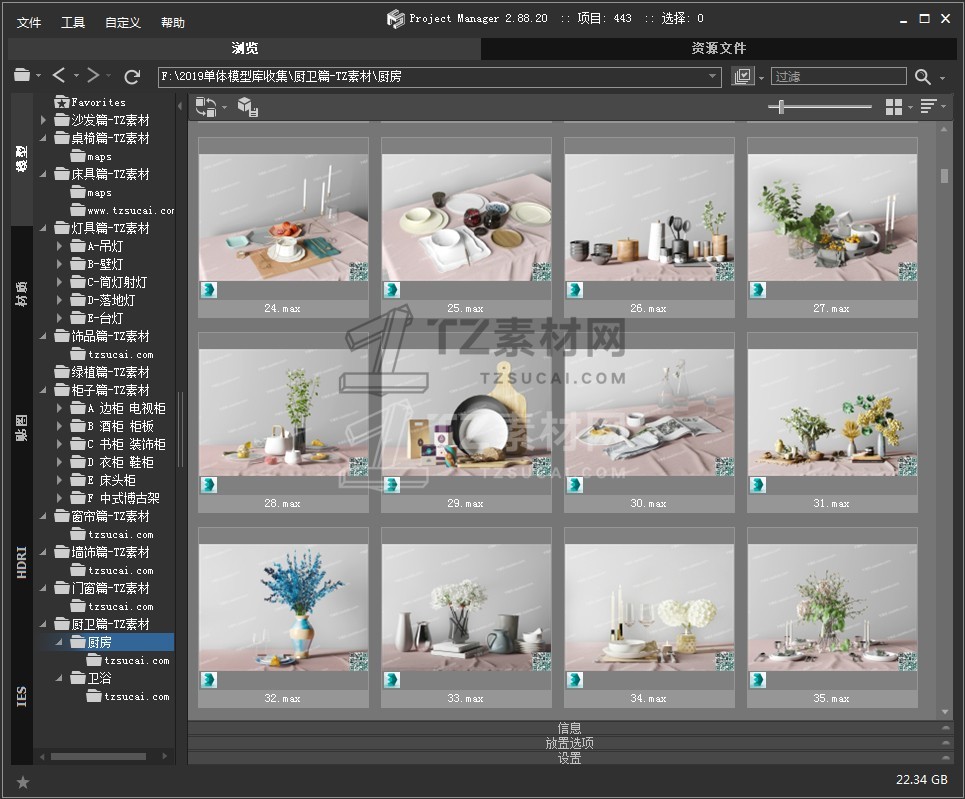Open the 工具 menu

click(73, 23)
